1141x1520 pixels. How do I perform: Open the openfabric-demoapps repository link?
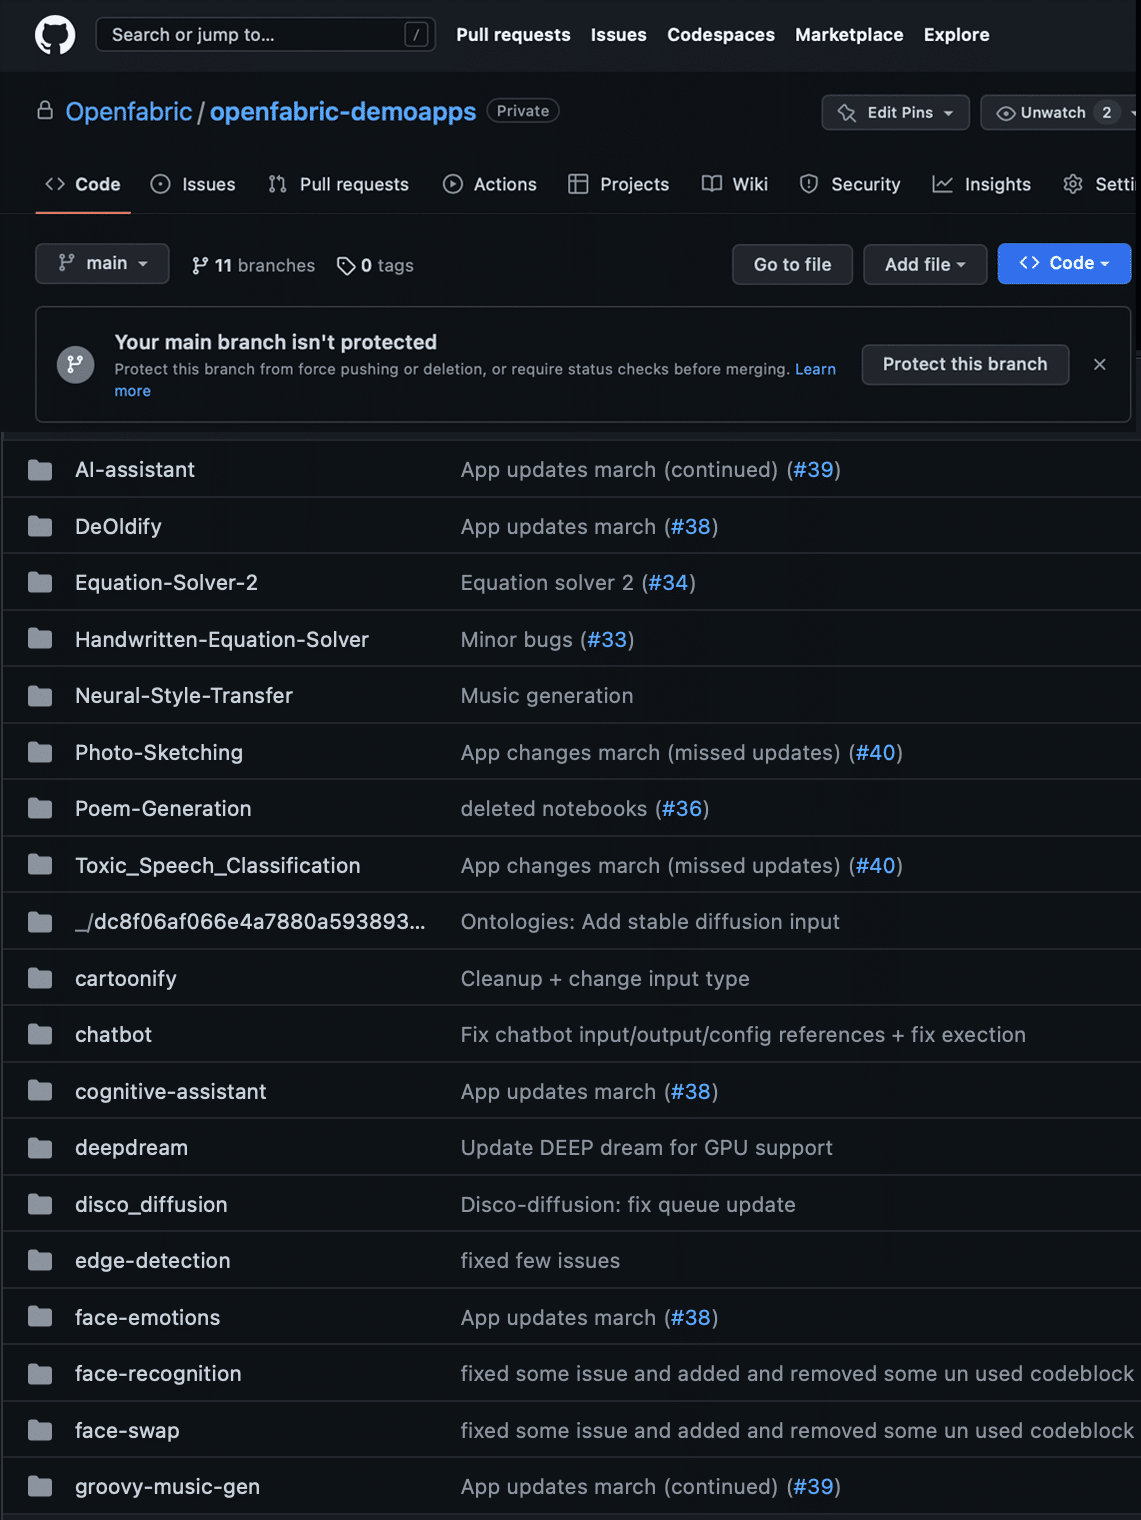(x=343, y=112)
